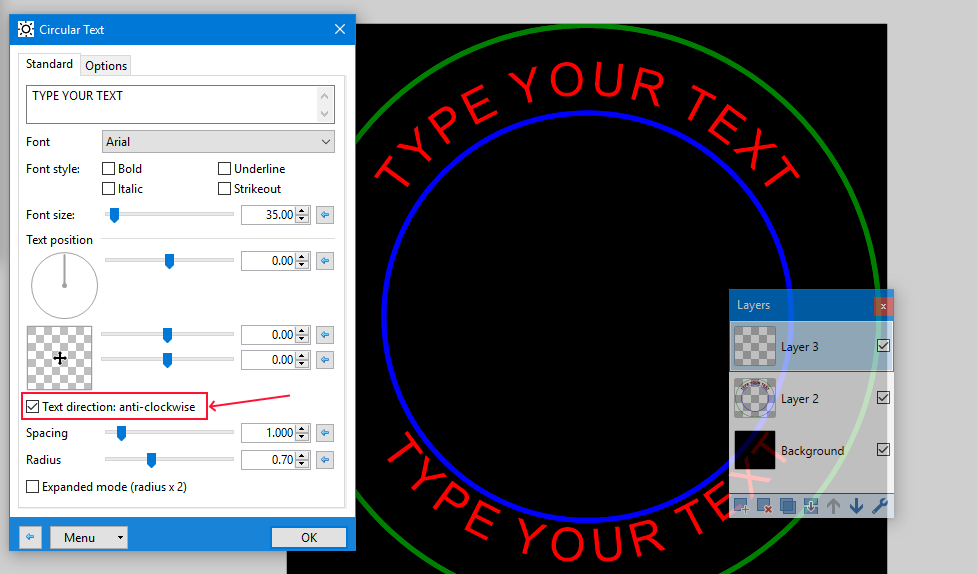977x574 pixels.
Task: Uncheck Text direction: anti-clockwise
Action: pyautogui.click(x=32, y=407)
